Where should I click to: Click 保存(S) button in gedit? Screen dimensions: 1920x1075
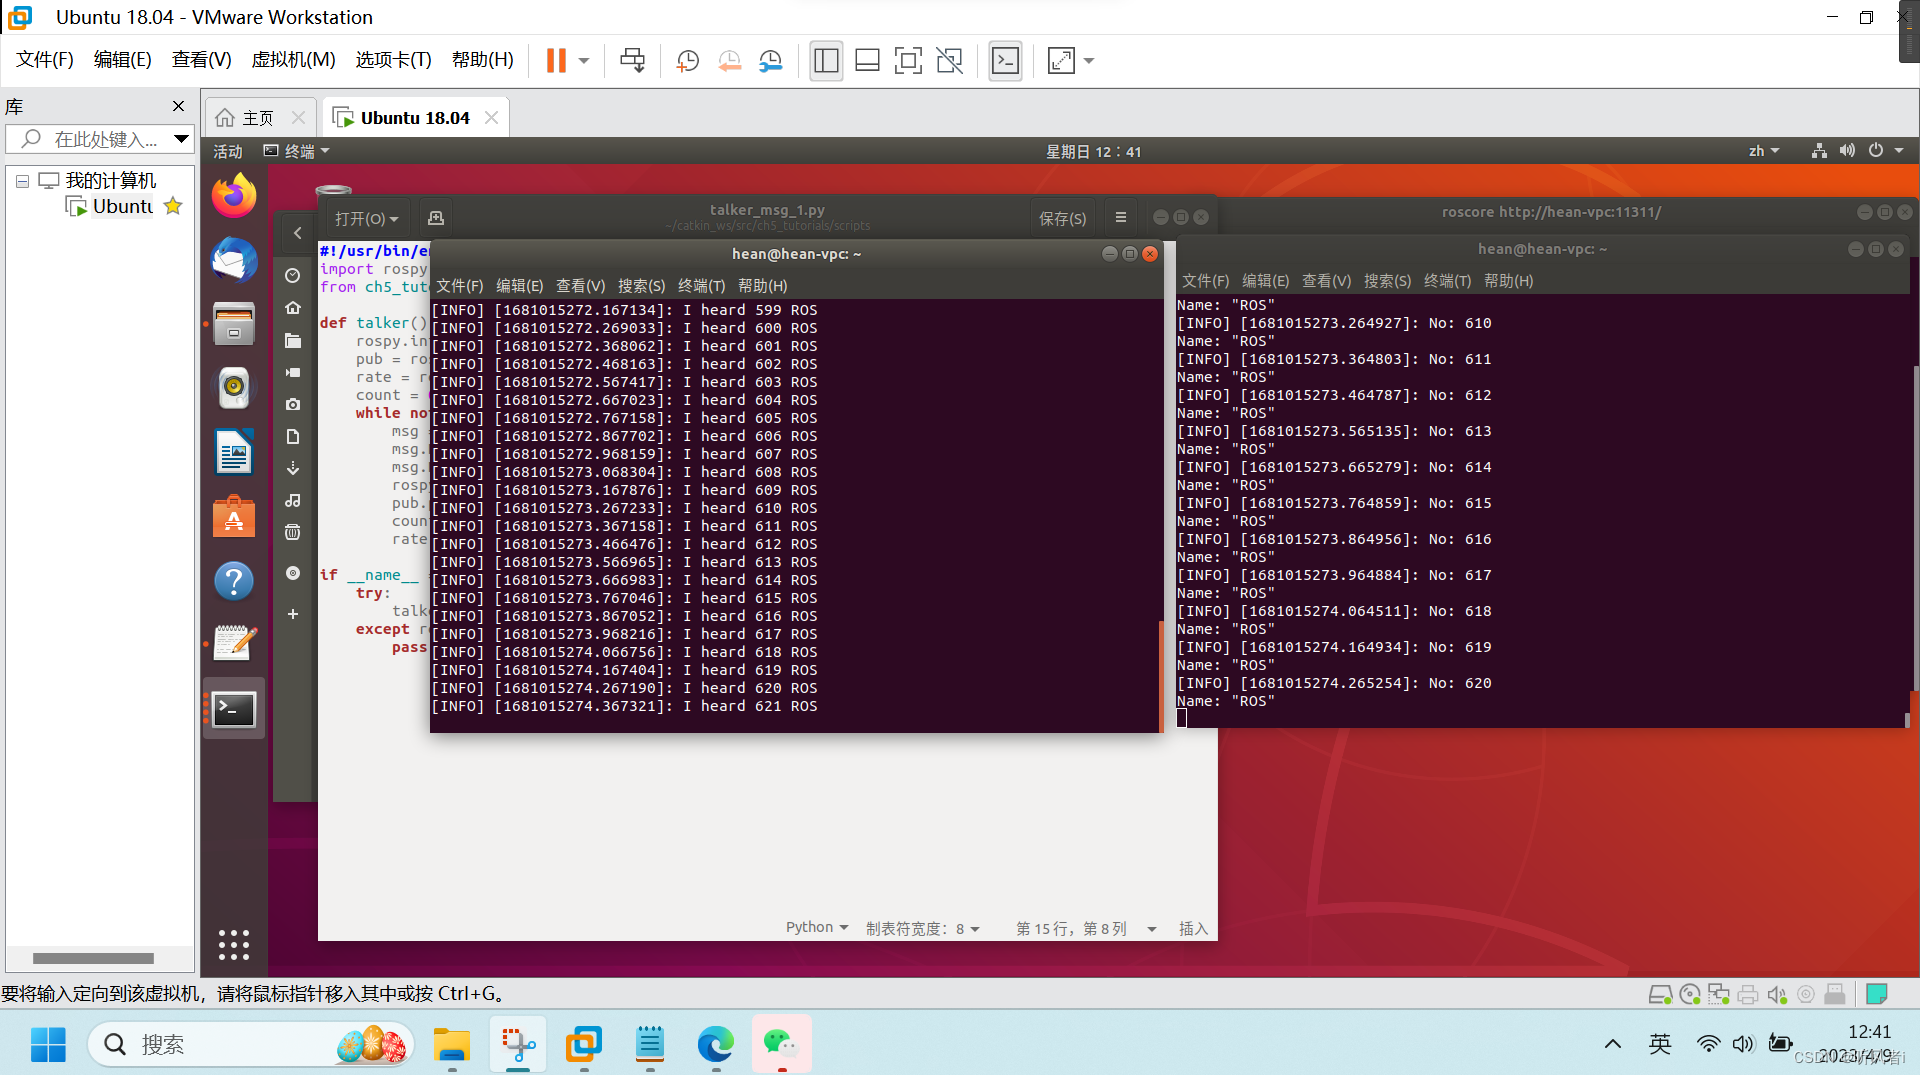(x=1062, y=218)
